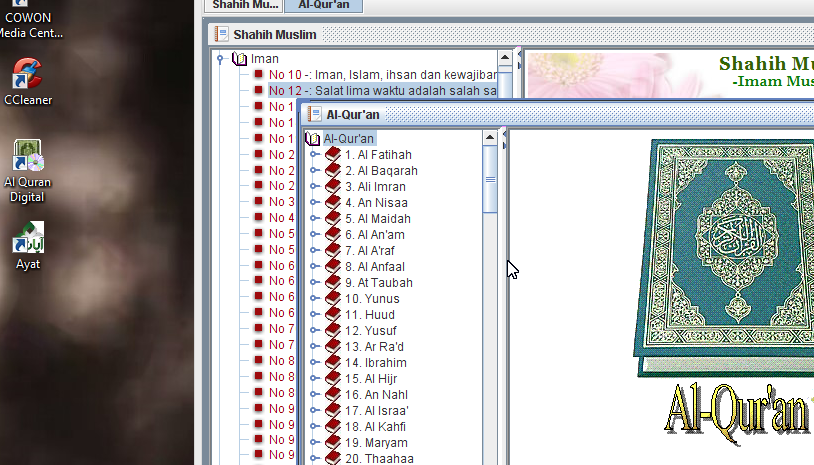Select 11. Huud surah text

(x=370, y=315)
